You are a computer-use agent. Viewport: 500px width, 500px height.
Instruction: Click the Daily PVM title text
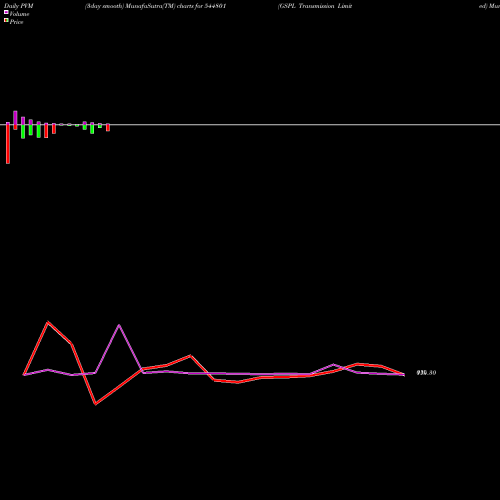tap(19, 6)
